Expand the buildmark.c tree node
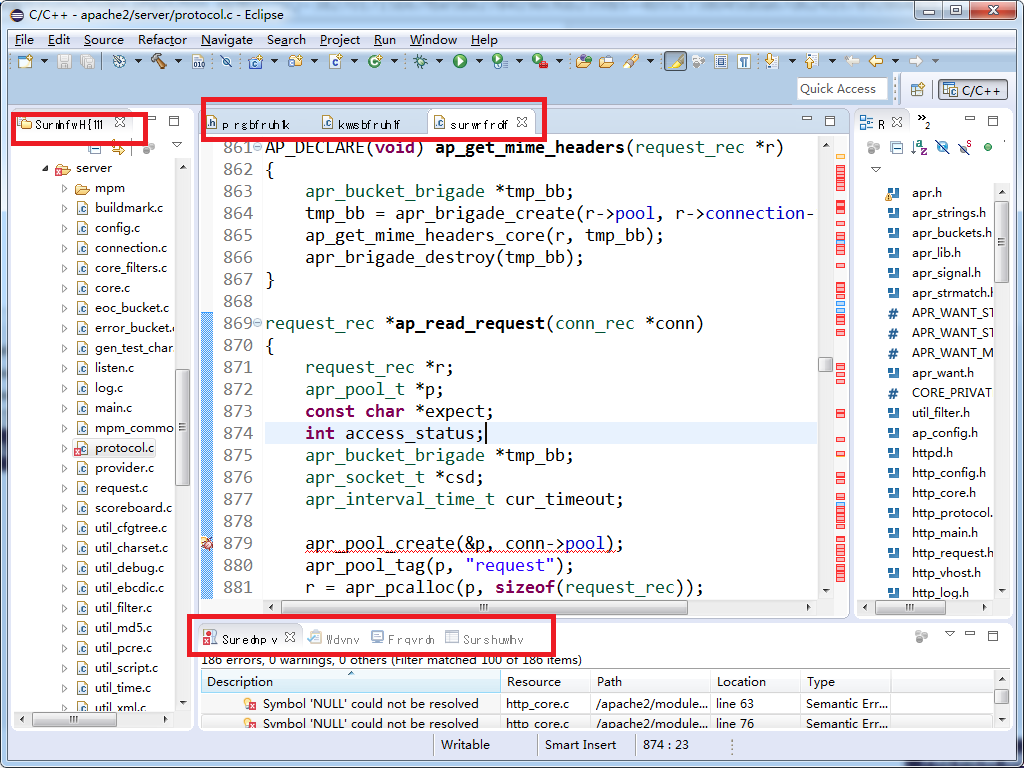This screenshot has height=768, width=1024. click(x=64, y=208)
